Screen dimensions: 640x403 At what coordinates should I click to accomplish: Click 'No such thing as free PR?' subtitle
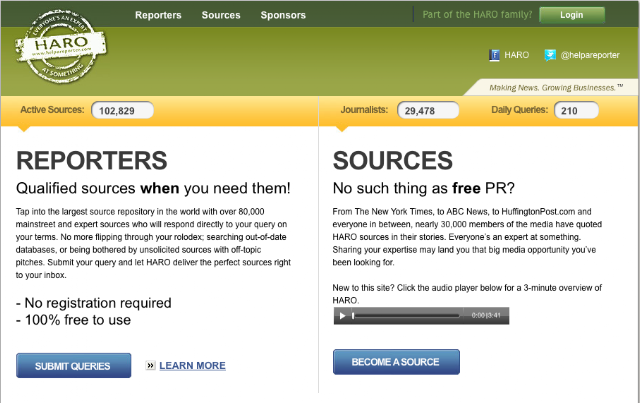point(424,188)
